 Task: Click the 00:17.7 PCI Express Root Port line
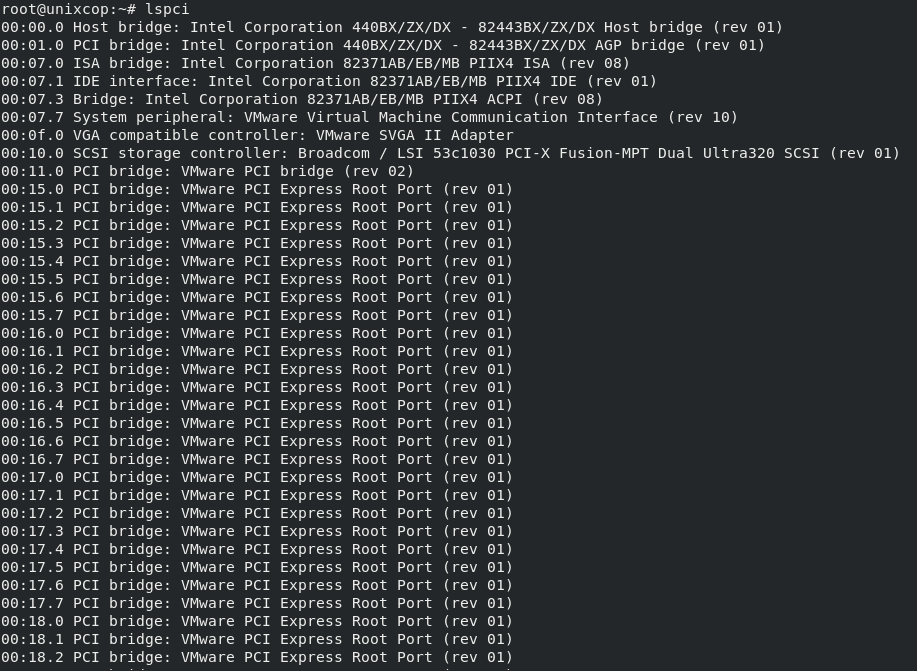click(257, 603)
